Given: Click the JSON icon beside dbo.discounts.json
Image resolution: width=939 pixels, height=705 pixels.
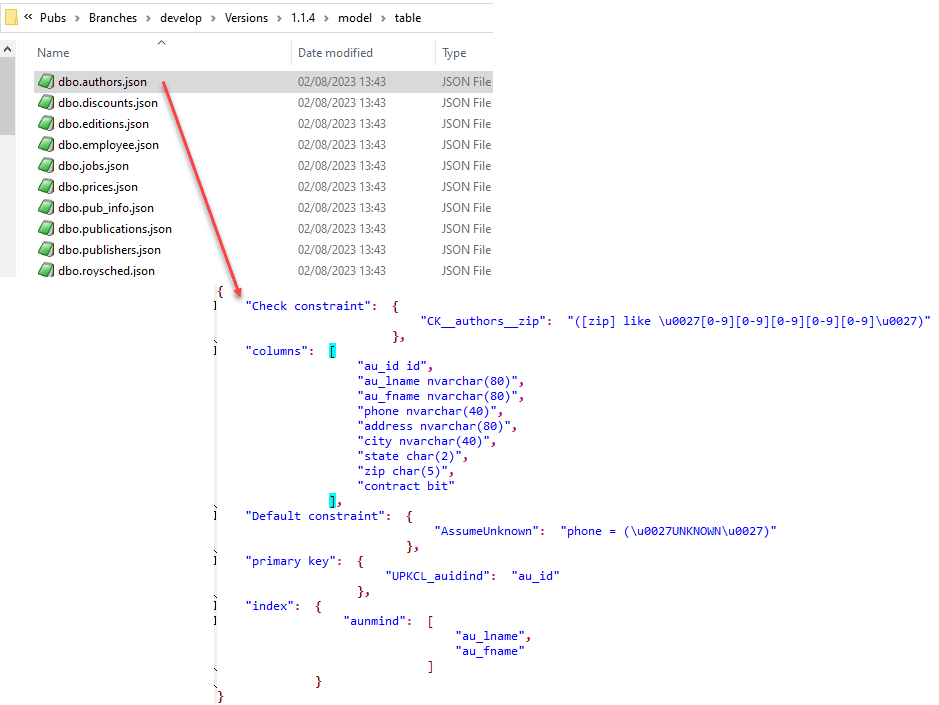Looking at the screenshot, I should 46,102.
